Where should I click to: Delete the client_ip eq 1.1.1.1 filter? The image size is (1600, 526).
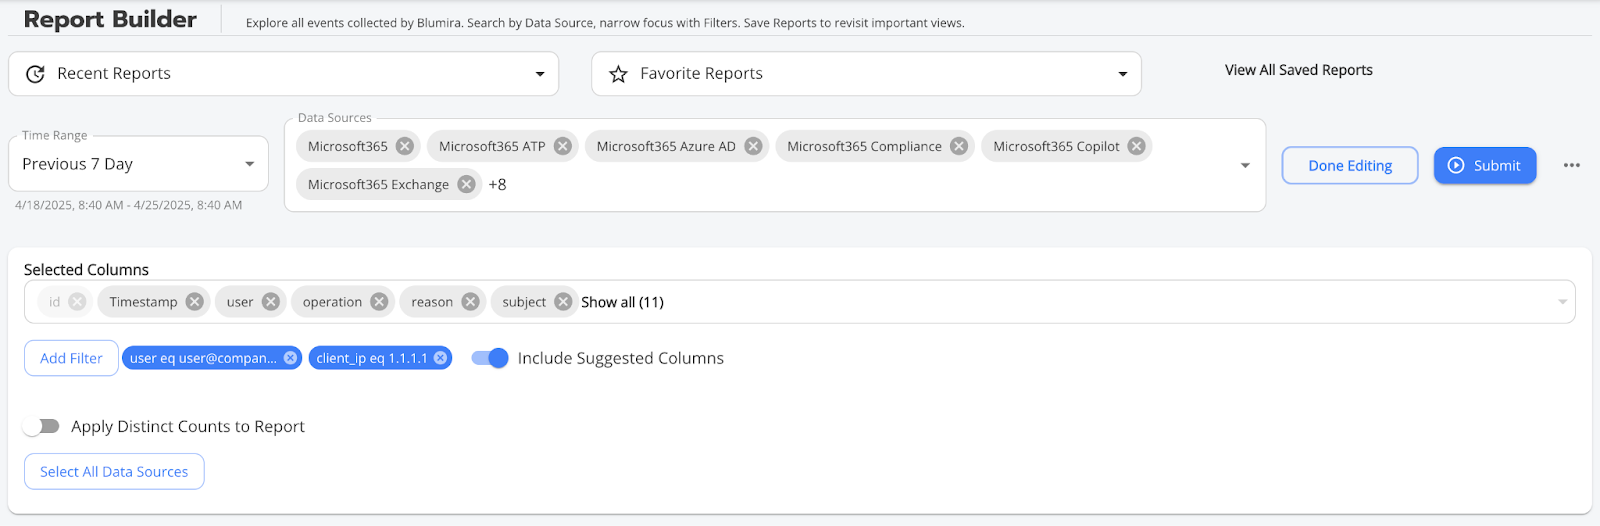440,358
